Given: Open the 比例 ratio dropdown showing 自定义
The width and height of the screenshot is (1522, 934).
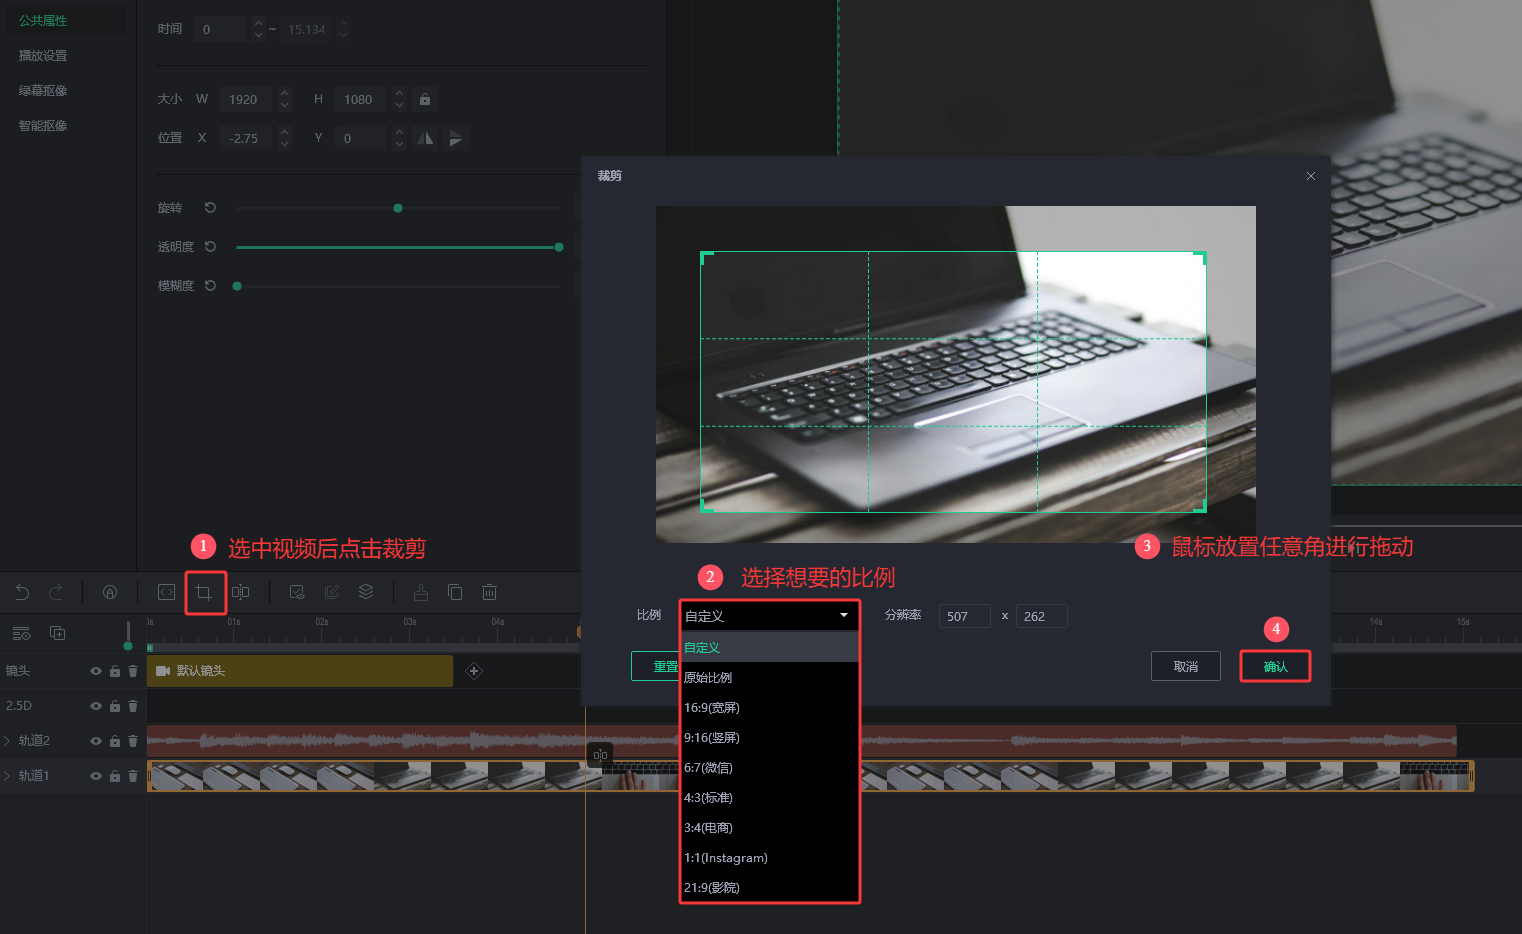Looking at the screenshot, I should pos(768,616).
